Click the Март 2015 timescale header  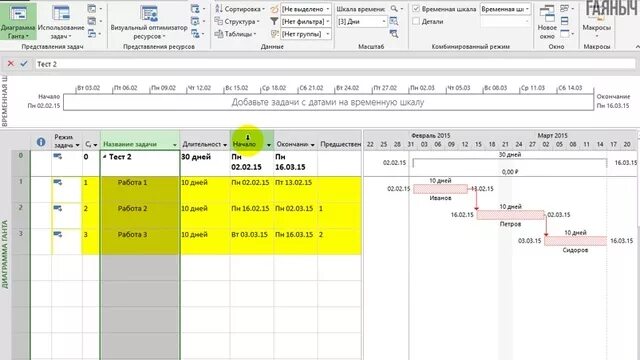click(552, 135)
